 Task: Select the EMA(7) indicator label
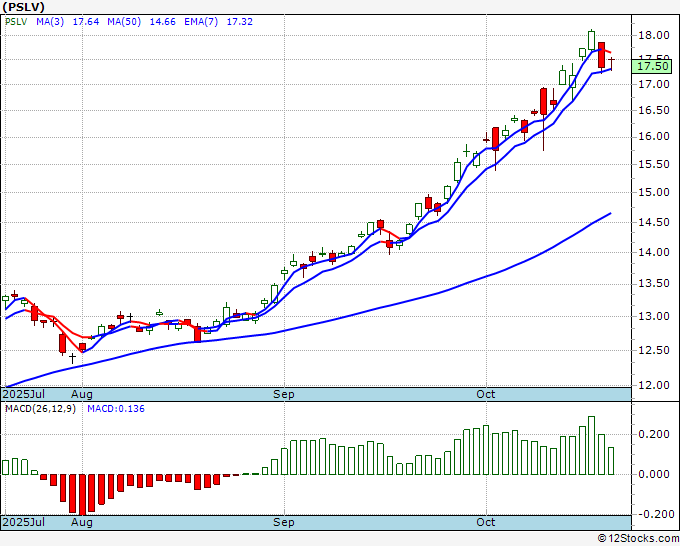[x=201, y=22]
